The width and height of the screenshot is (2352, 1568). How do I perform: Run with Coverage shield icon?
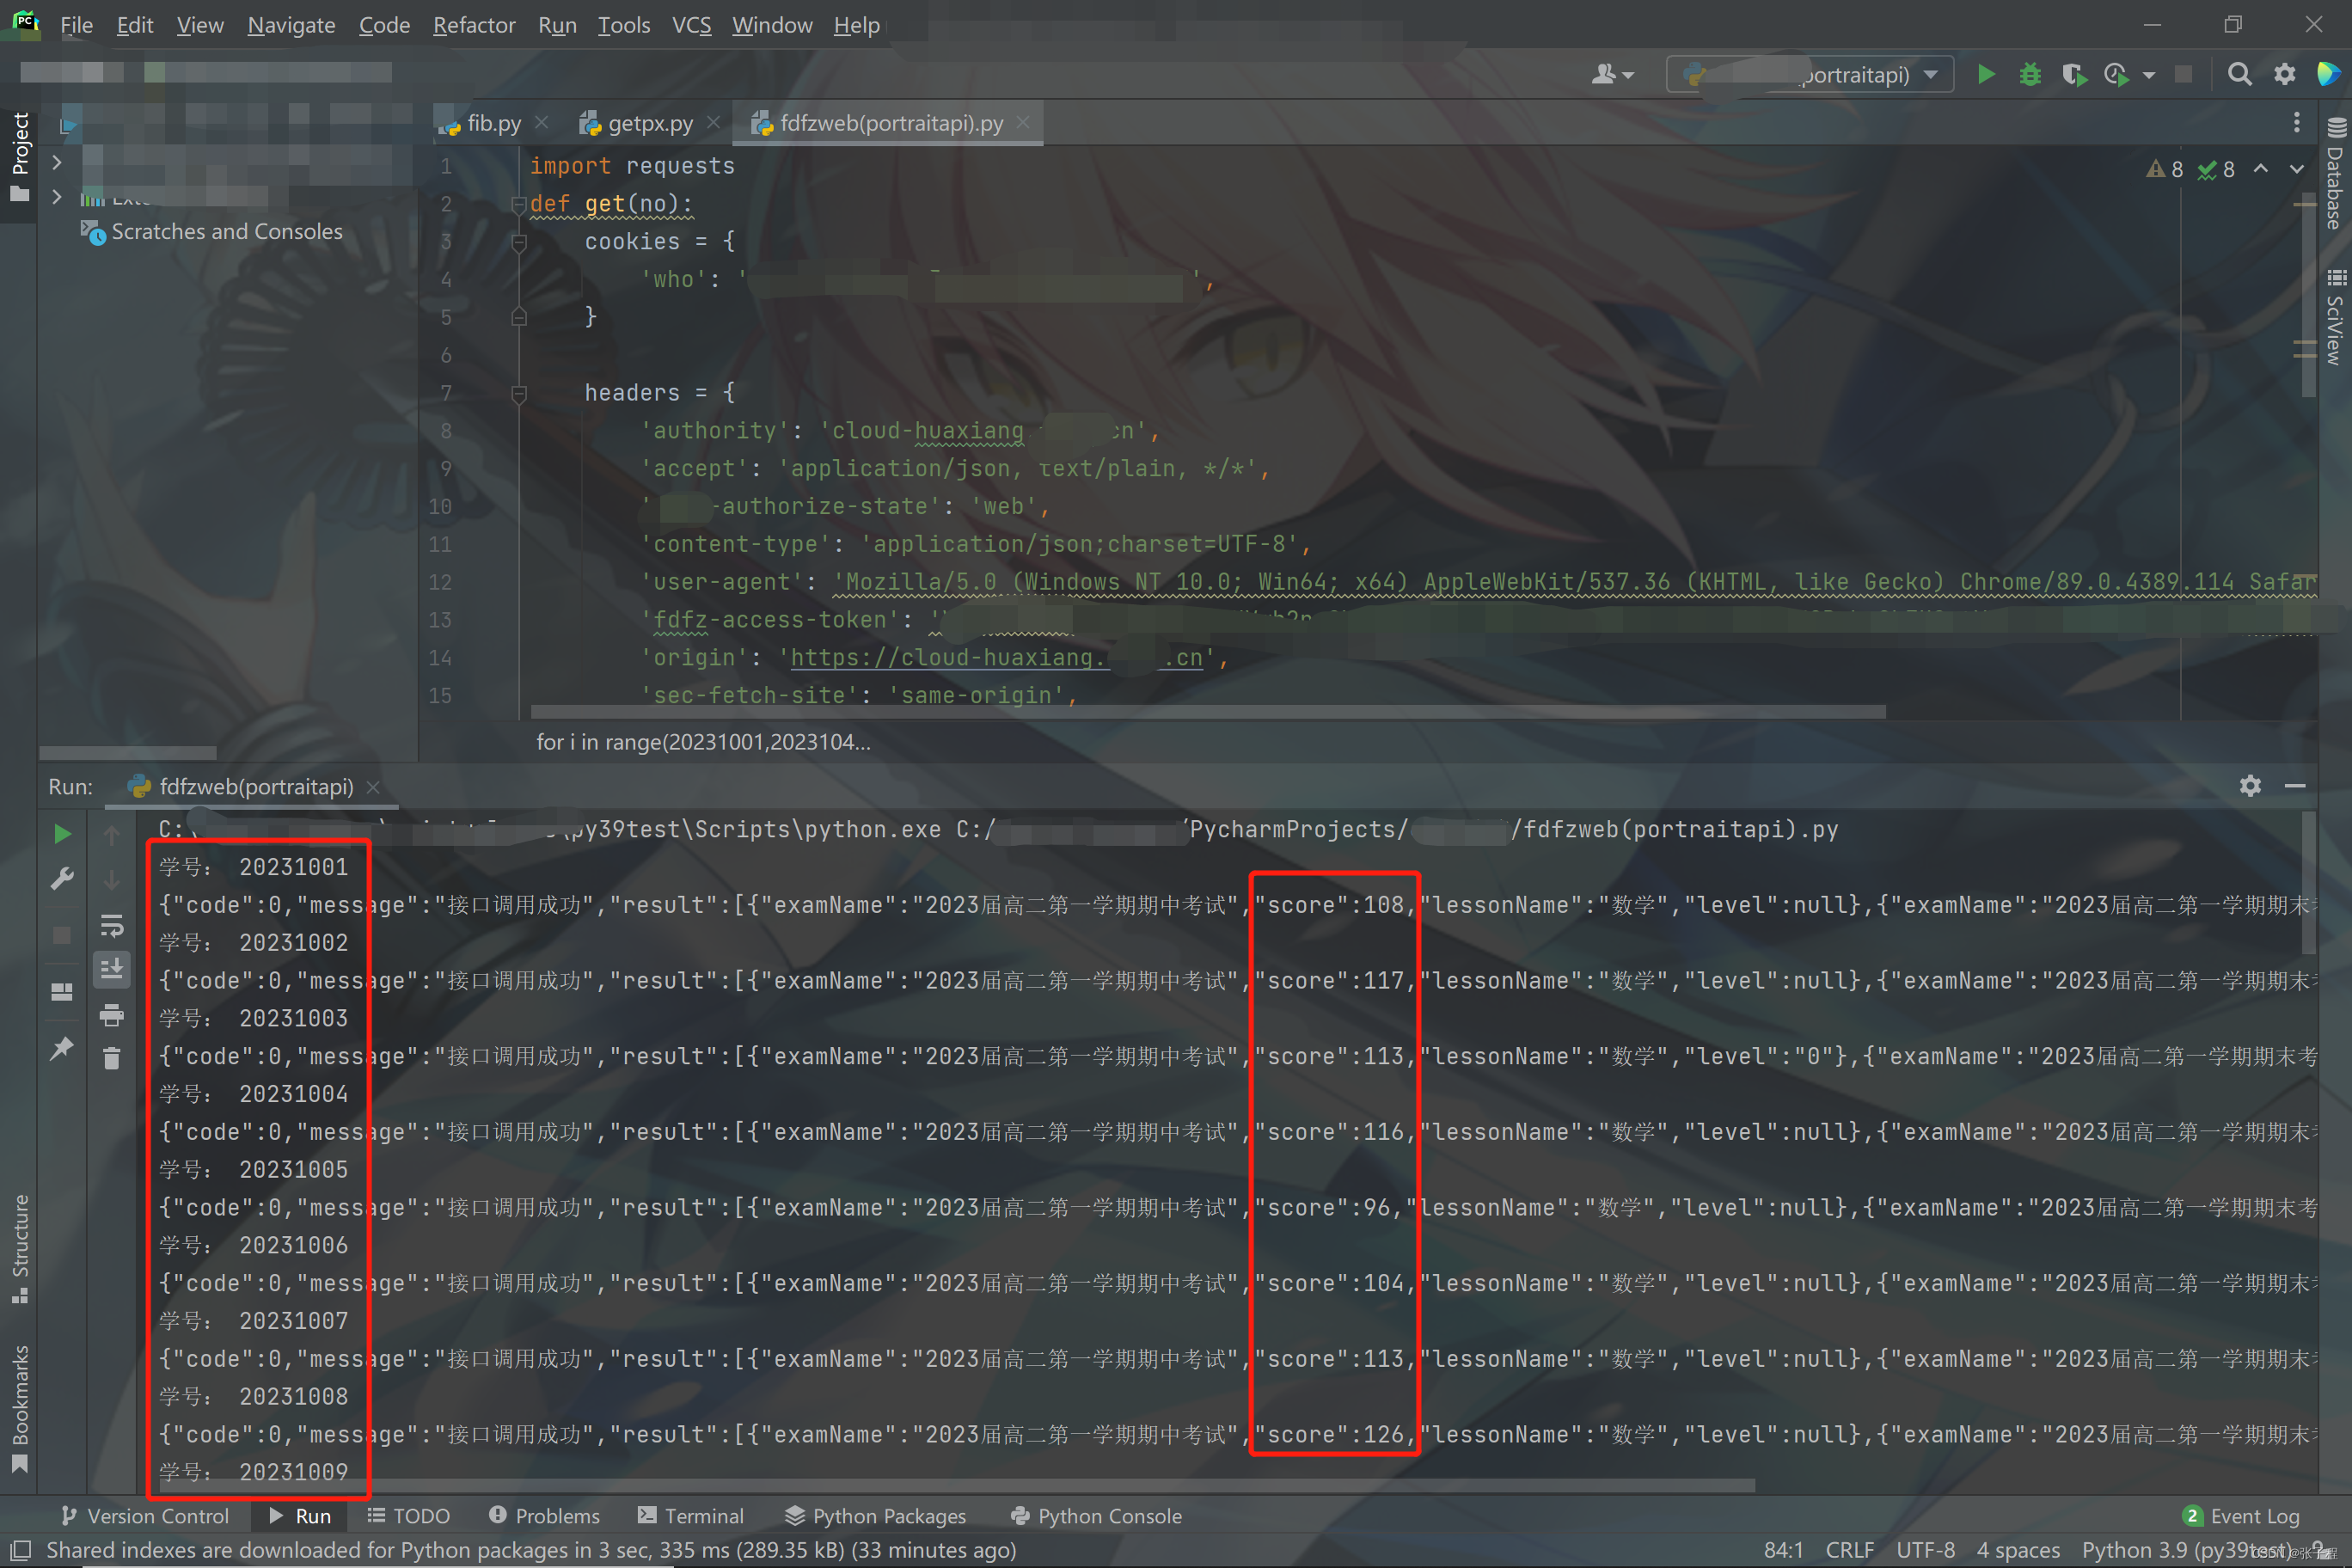click(2073, 75)
